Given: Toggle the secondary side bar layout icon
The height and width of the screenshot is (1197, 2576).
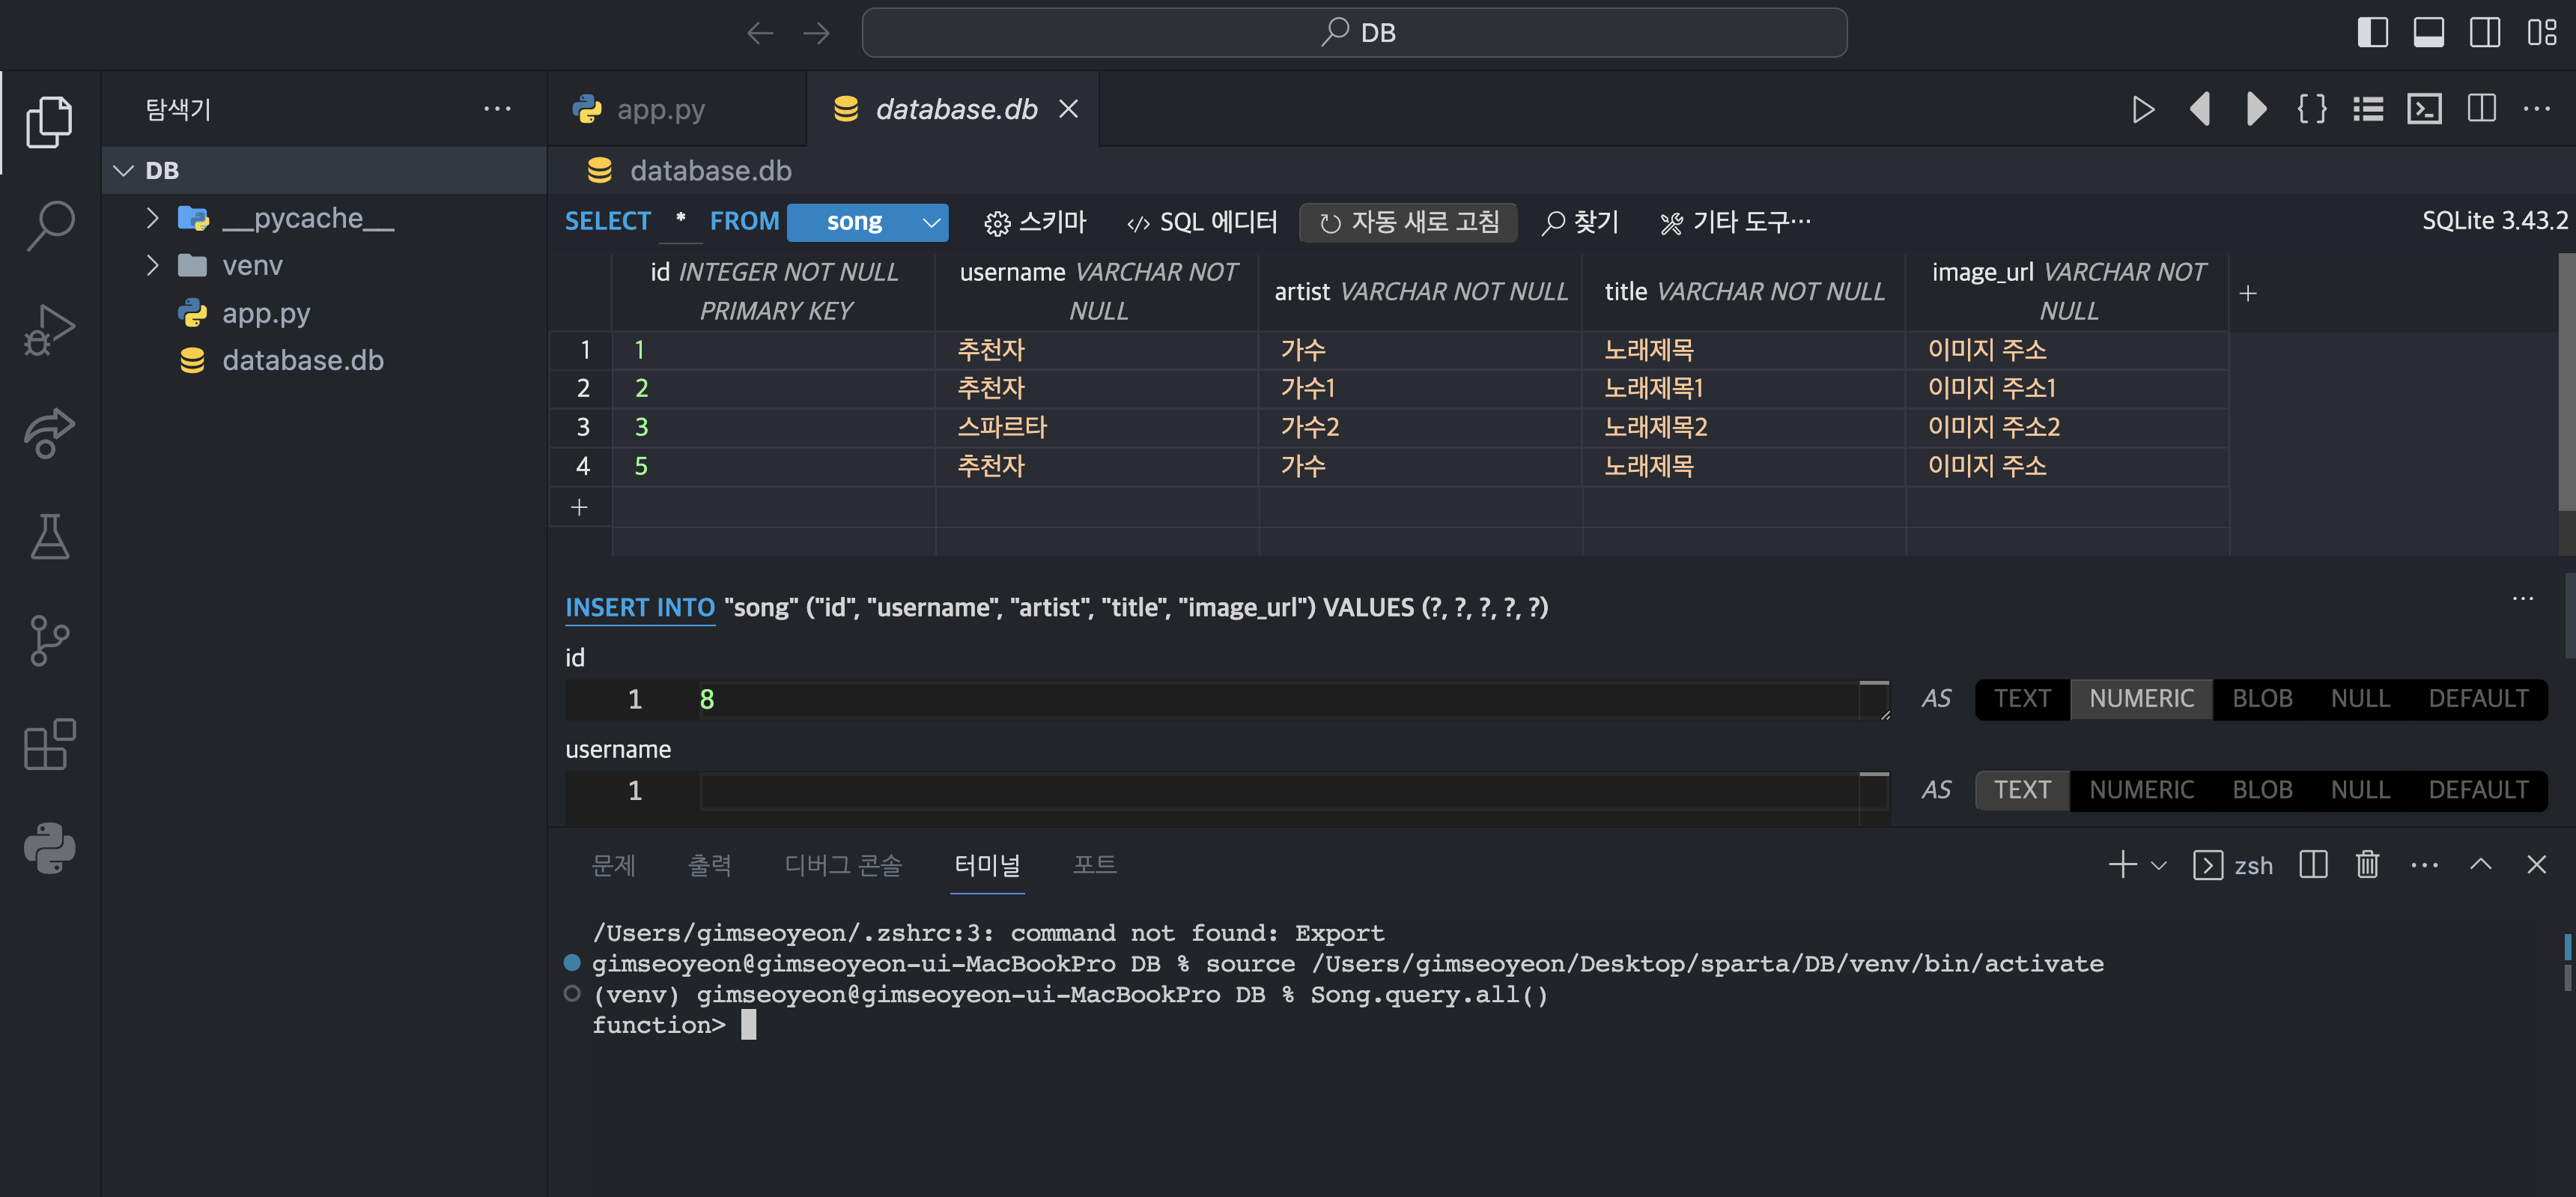Looking at the screenshot, I should pos(2484,33).
